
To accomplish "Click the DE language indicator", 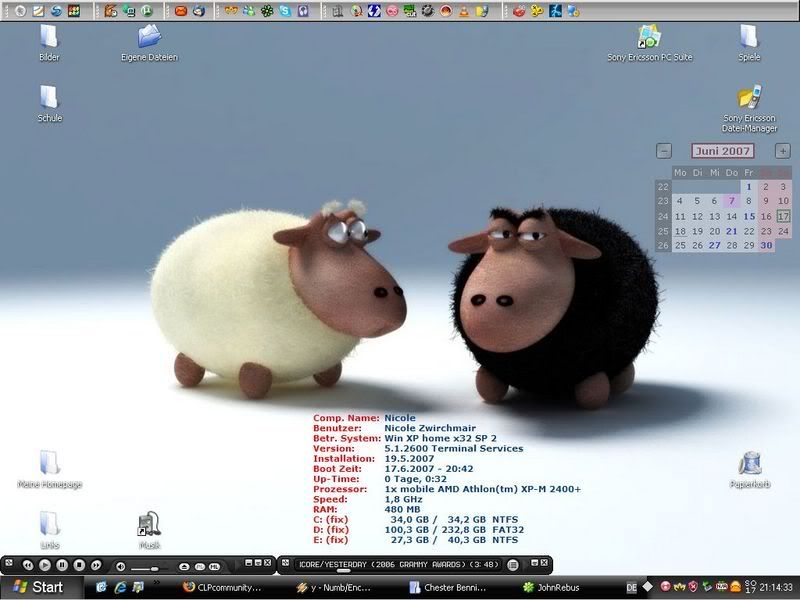I will (631, 588).
